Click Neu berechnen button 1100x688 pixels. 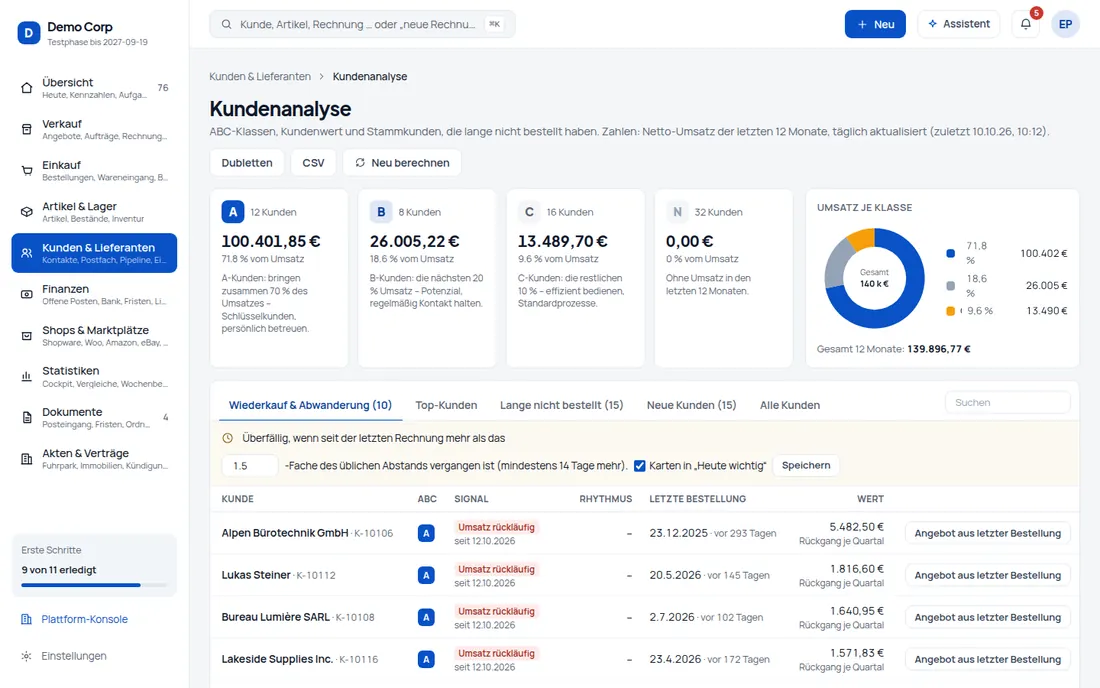click(x=402, y=163)
